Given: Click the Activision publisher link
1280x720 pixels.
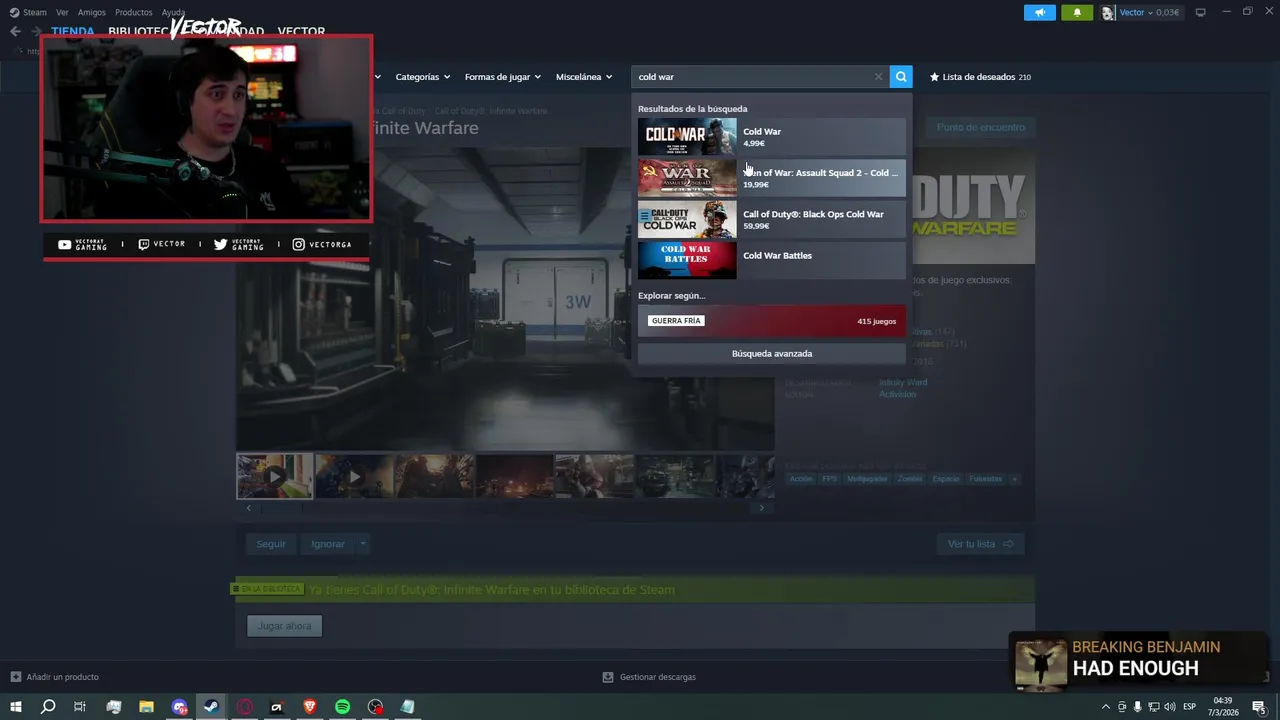Looking at the screenshot, I should tap(897, 394).
